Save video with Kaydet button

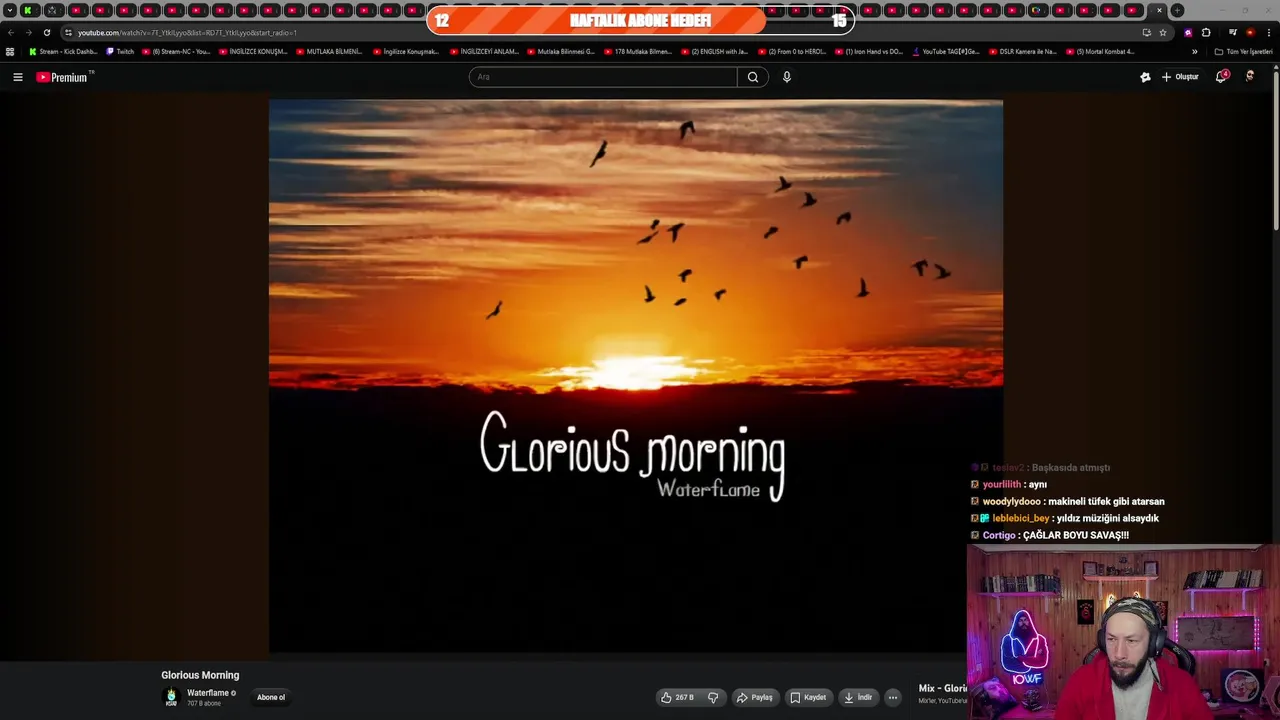tap(808, 697)
